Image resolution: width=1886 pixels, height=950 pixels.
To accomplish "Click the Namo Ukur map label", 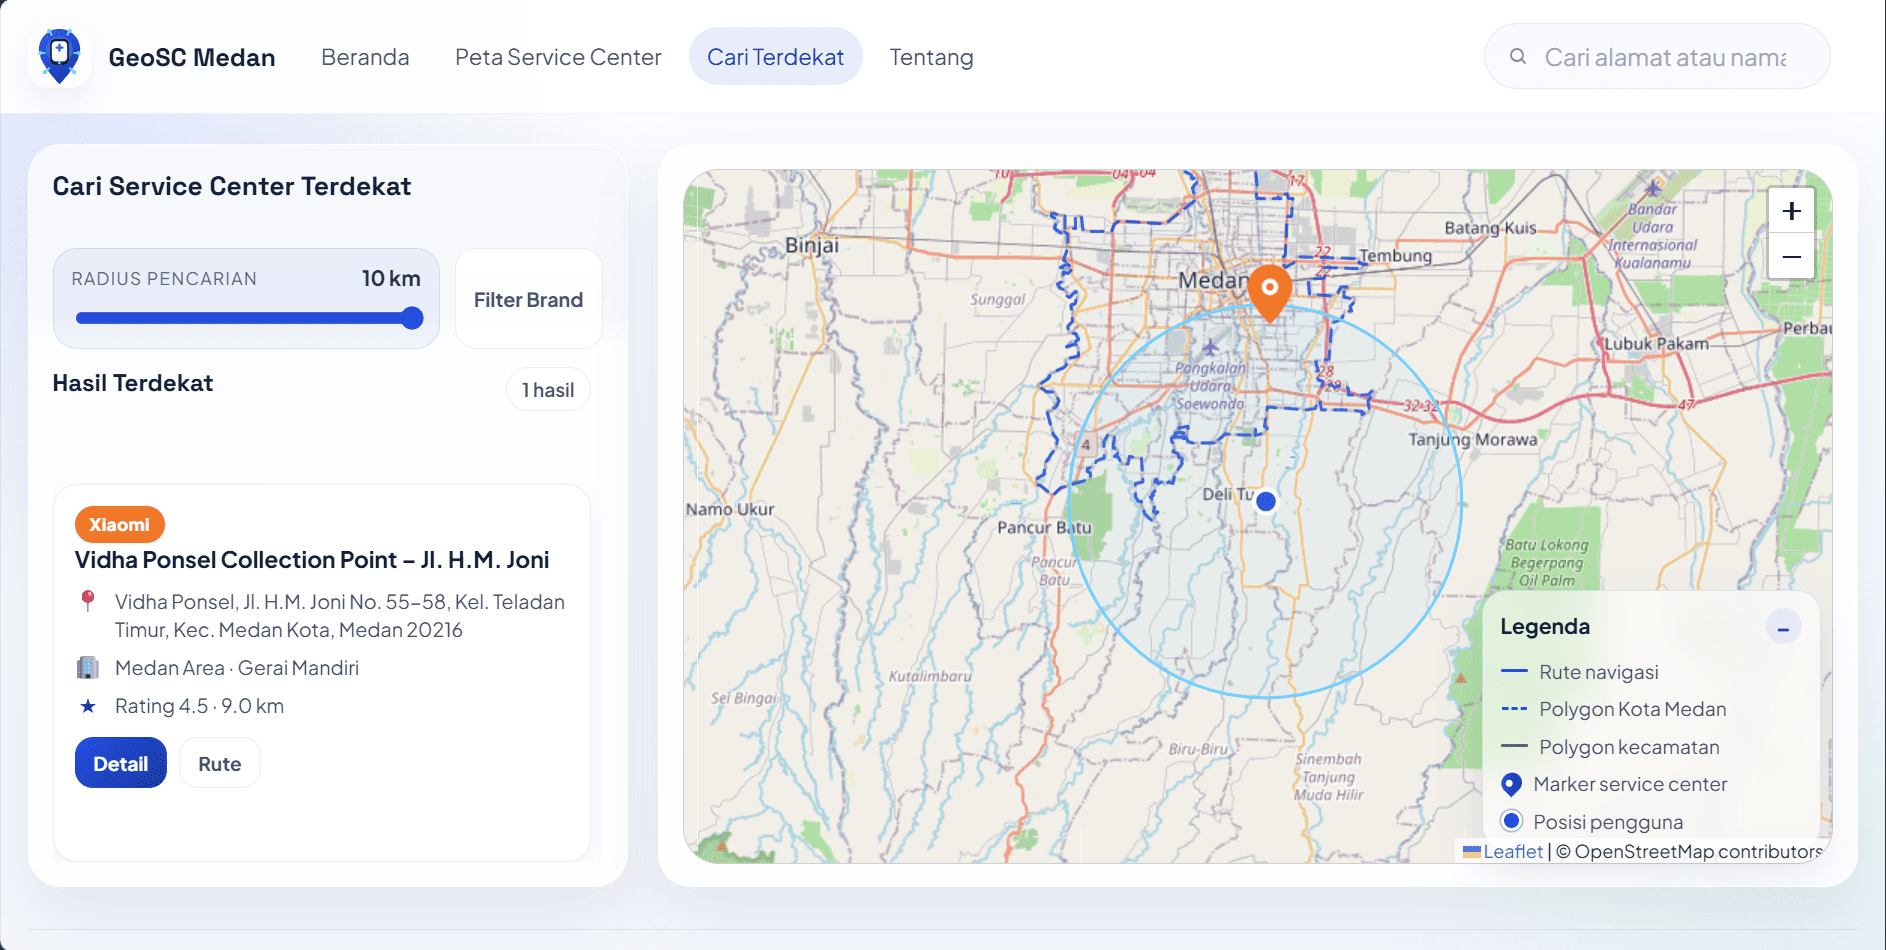I will (730, 509).
